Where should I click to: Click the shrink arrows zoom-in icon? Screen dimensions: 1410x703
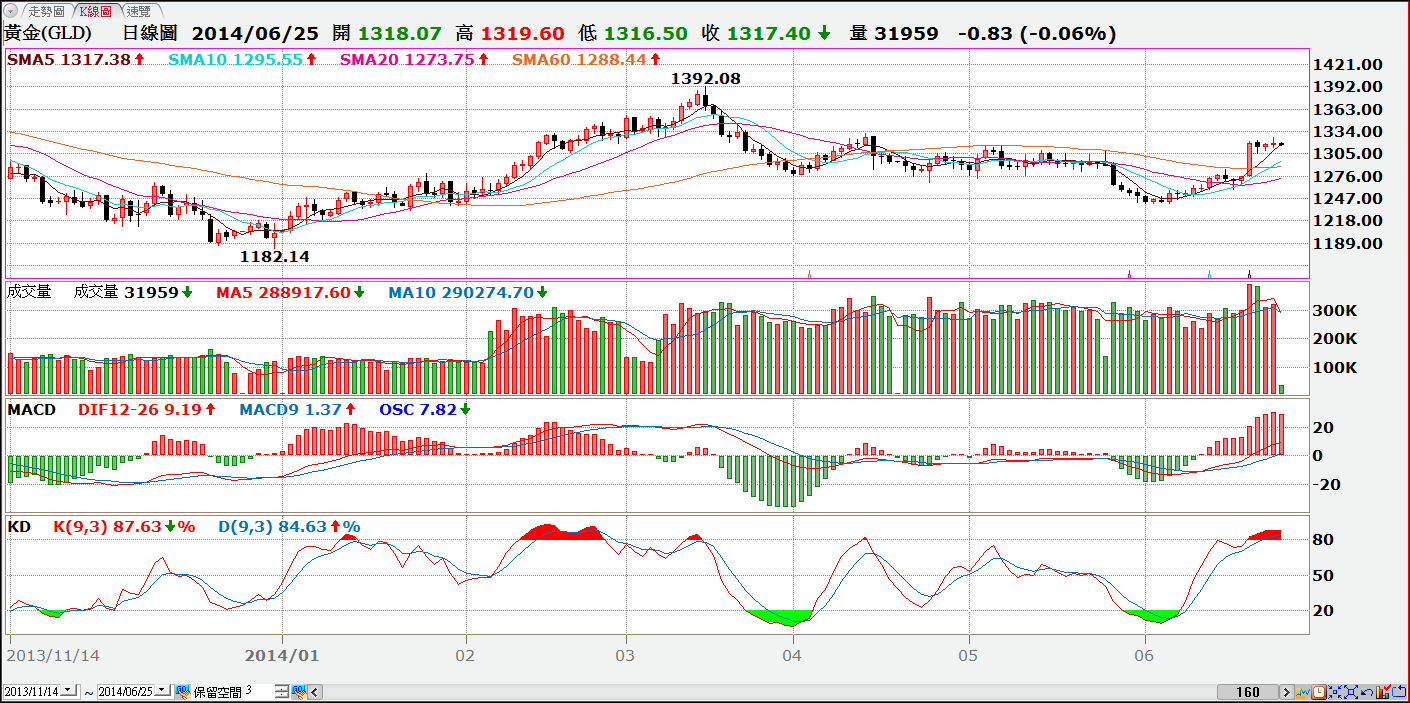[1335, 692]
